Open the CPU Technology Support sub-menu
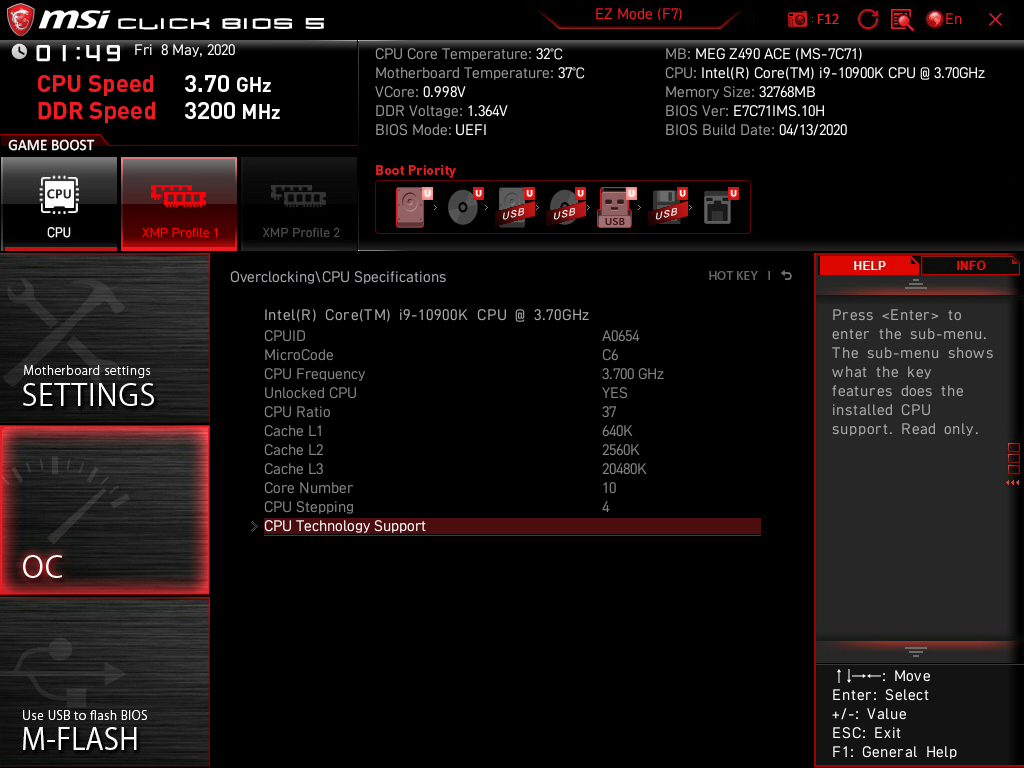Viewport: 1024px width, 768px height. pos(512,526)
